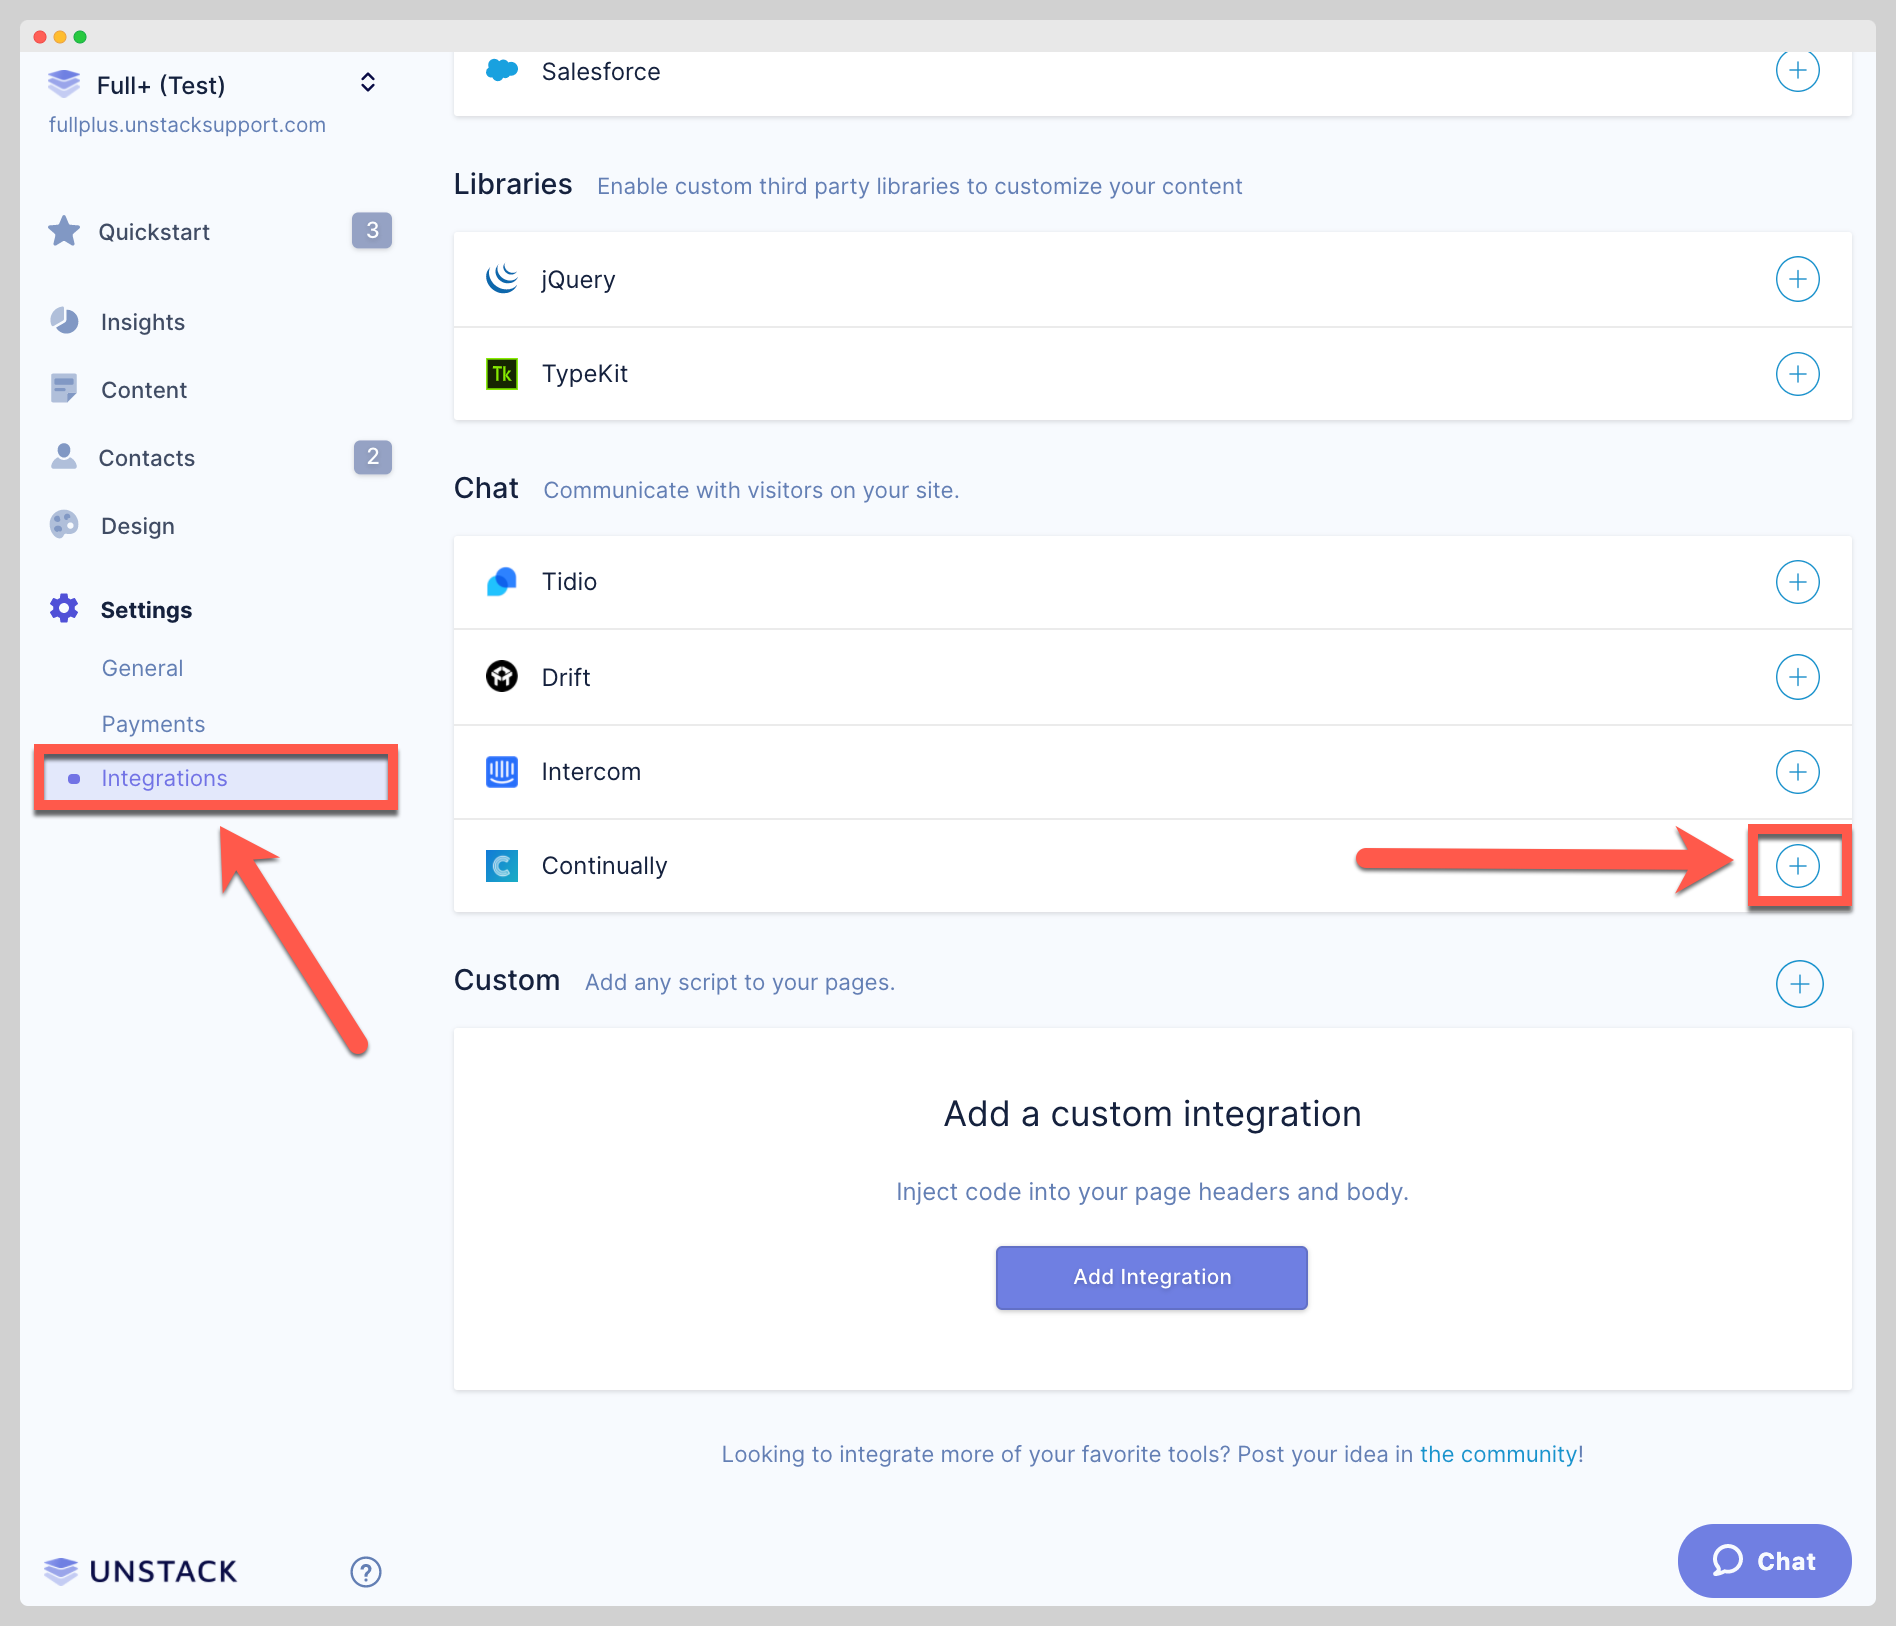Click the plus icon beside Intercom
1896x1626 pixels.
pyautogui.click(x=1797, y=772)
